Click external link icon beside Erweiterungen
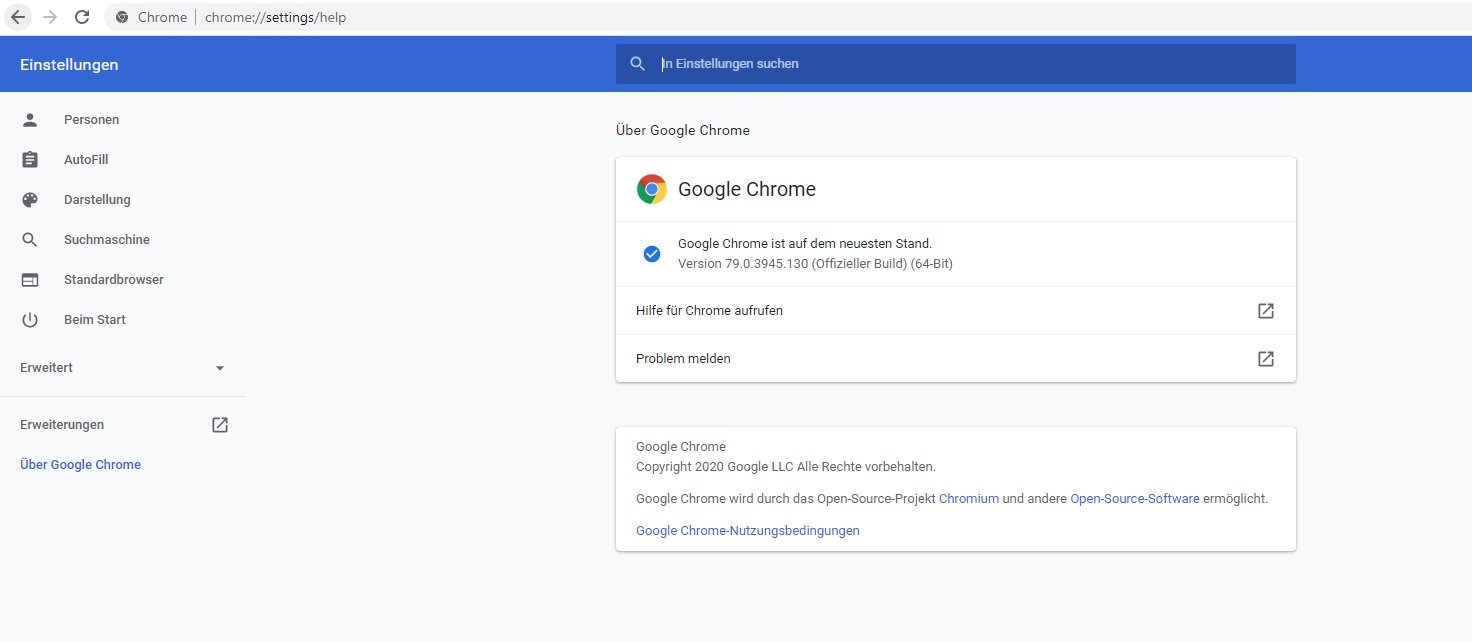1472x642 pixels. [220, 425]
